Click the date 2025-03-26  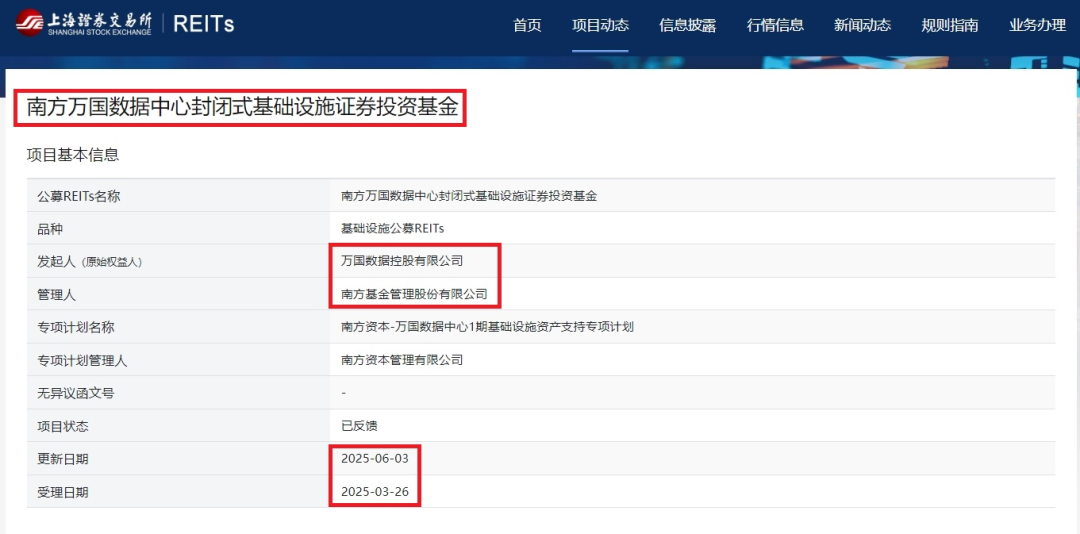(375, 493)
